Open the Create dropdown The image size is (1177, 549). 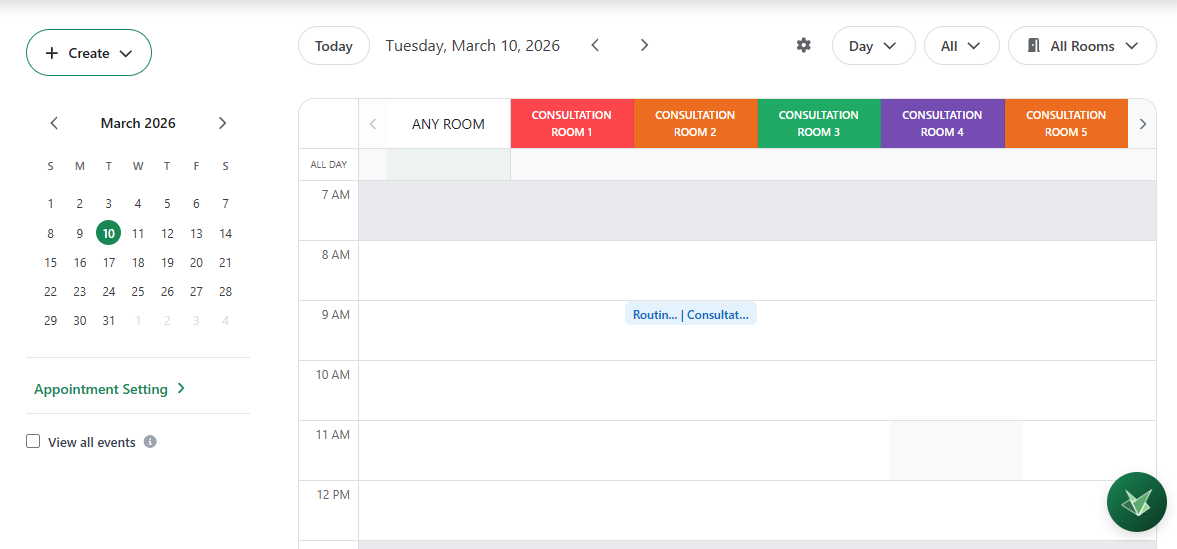coord(89,53)
